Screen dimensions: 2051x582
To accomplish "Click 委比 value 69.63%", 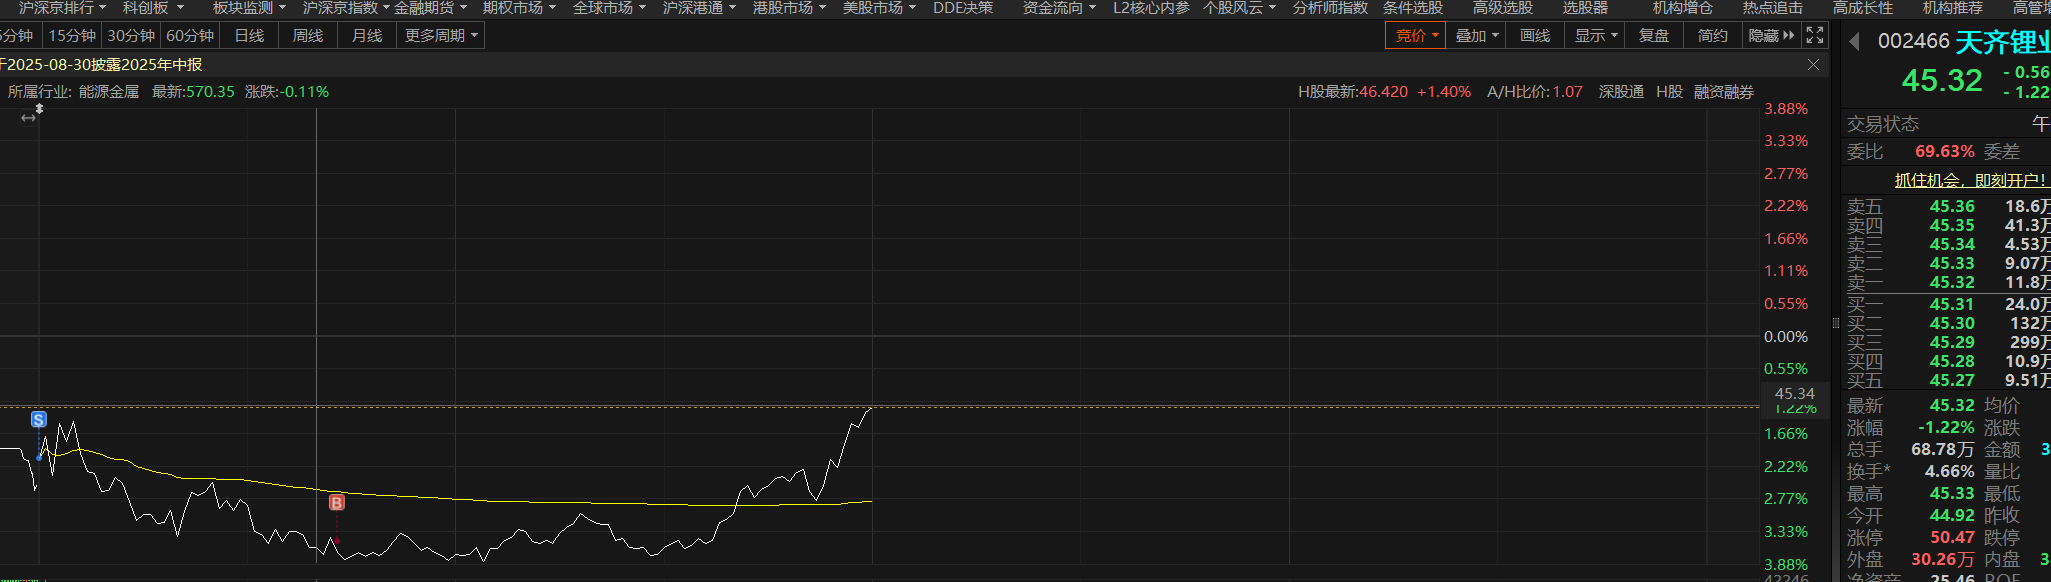I will [1945, 151].
